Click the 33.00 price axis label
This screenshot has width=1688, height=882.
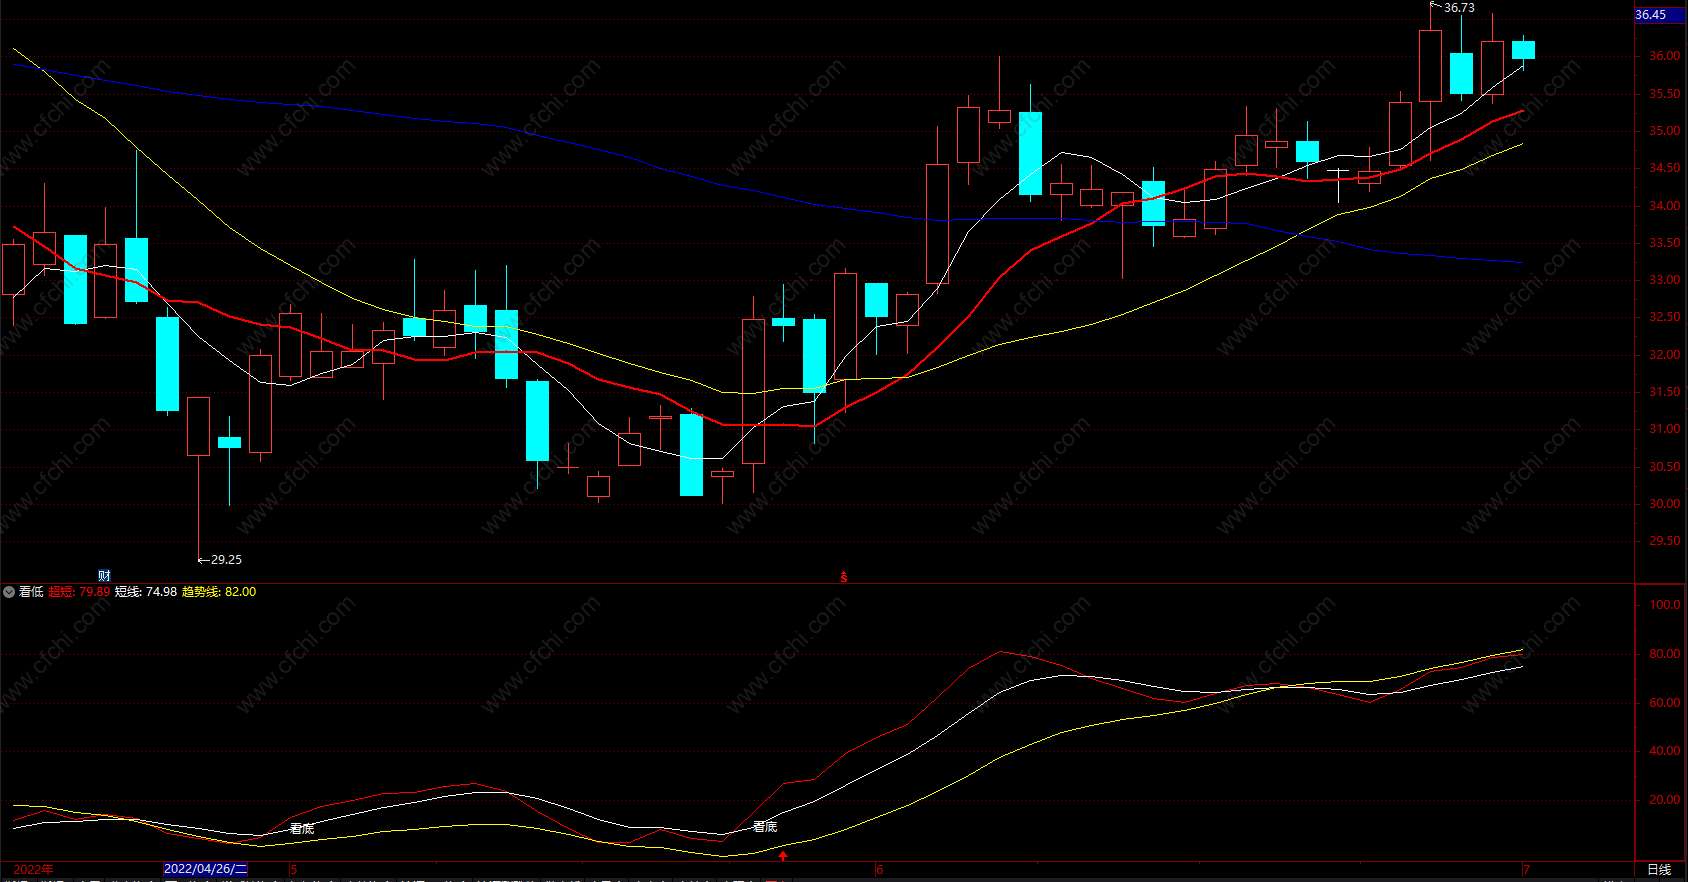(1665, 280)
